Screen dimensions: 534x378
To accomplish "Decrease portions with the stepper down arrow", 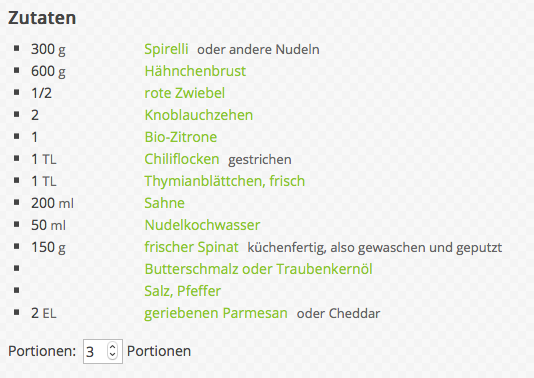I will [x=112, y=355].
